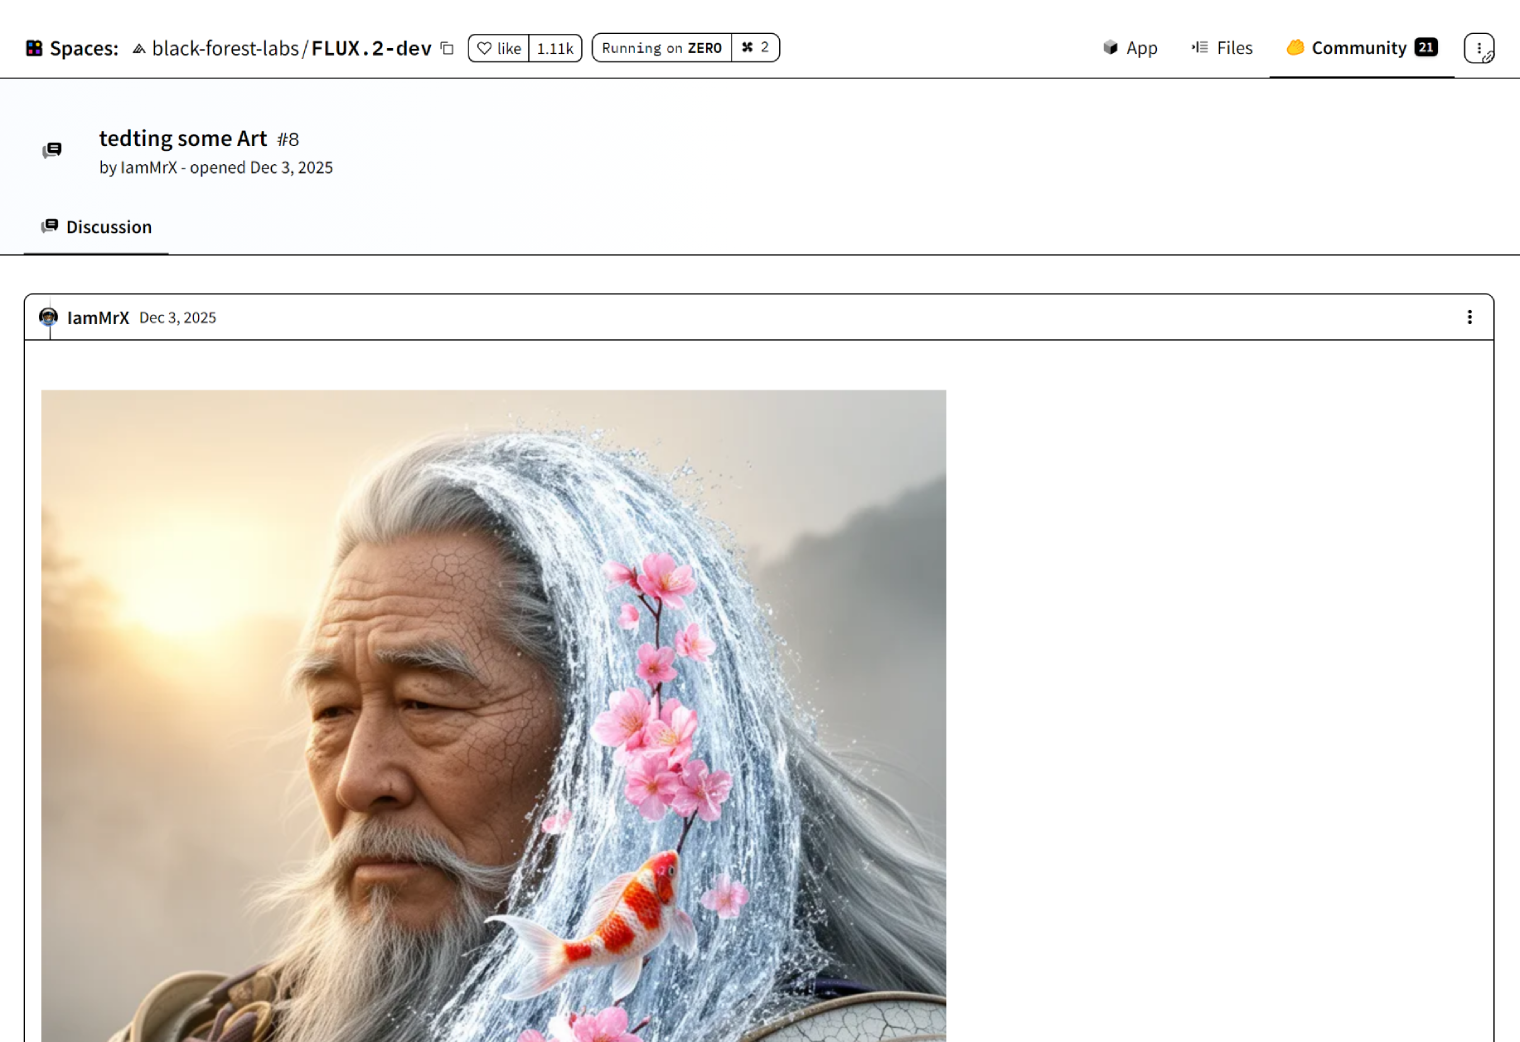Screen dimensions: 1520x1042
Task: Open IamMrX username in comment header
Action: coord(98,317)
